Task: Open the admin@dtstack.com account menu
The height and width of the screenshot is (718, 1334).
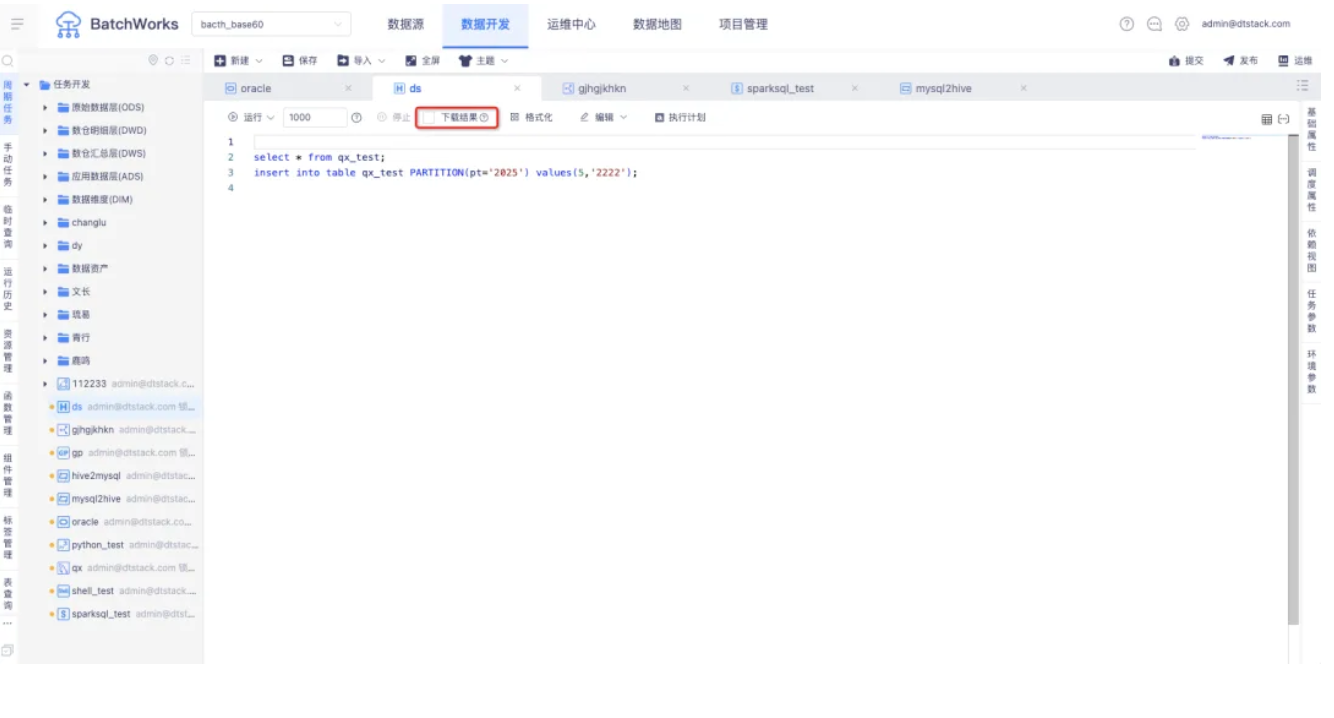Action: click(x=1246, y=24)
